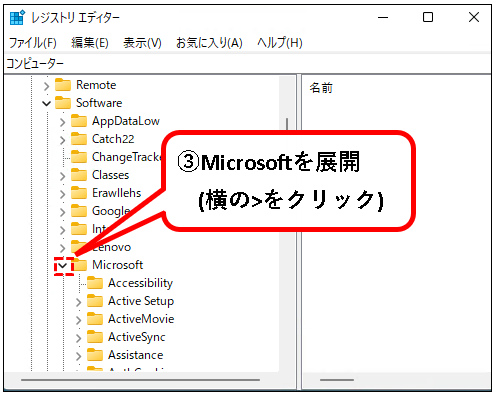Screen dimensions: 496x397
Task: Select the Classes key label
Action: [110, 175]
